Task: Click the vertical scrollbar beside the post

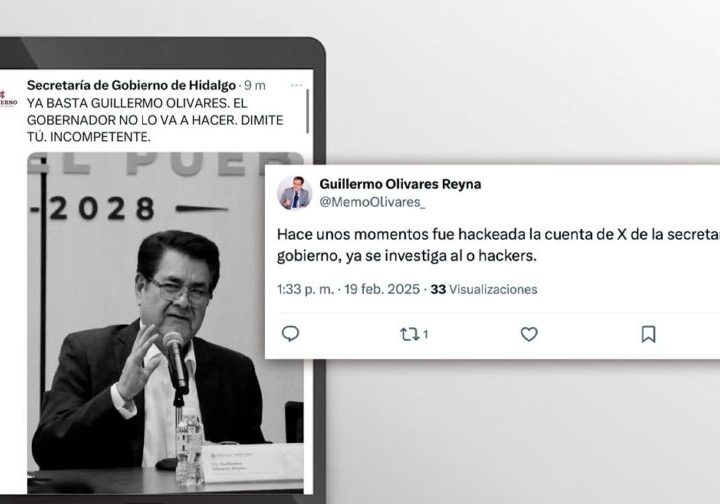Action: 307,112
